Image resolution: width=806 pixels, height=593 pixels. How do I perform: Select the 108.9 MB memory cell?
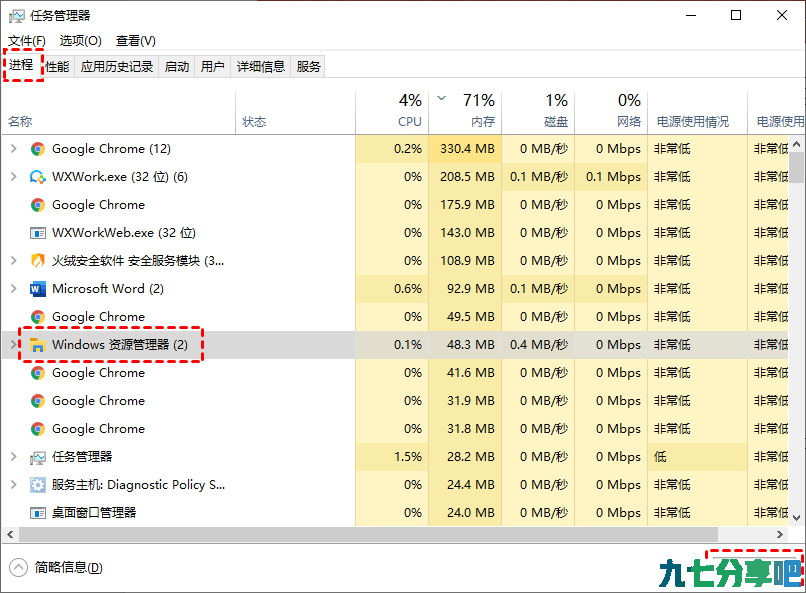coord(465,261)
